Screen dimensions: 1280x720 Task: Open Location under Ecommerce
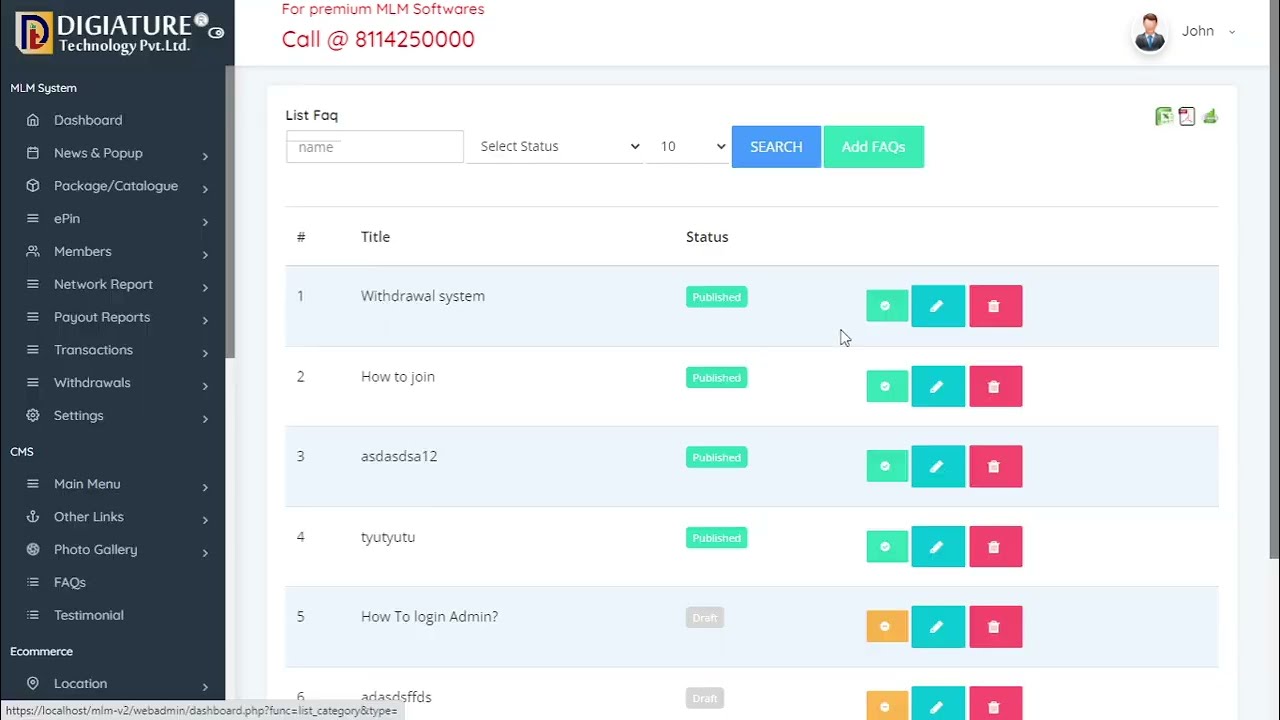(80, 684)
